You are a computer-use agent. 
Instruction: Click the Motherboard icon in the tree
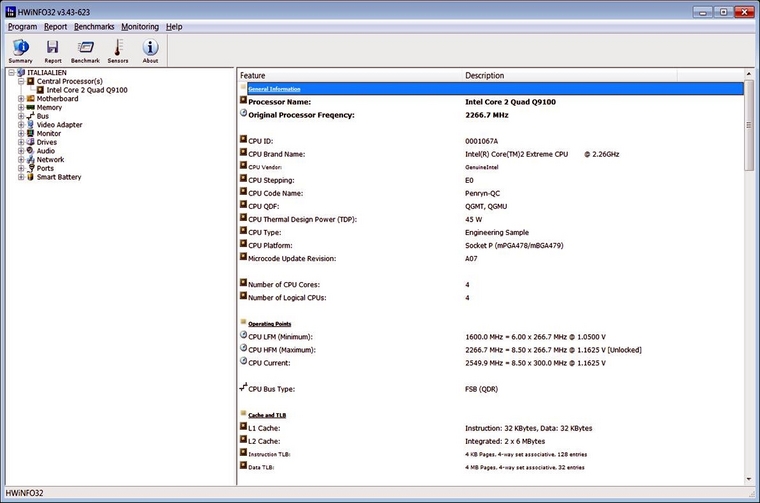31,99
